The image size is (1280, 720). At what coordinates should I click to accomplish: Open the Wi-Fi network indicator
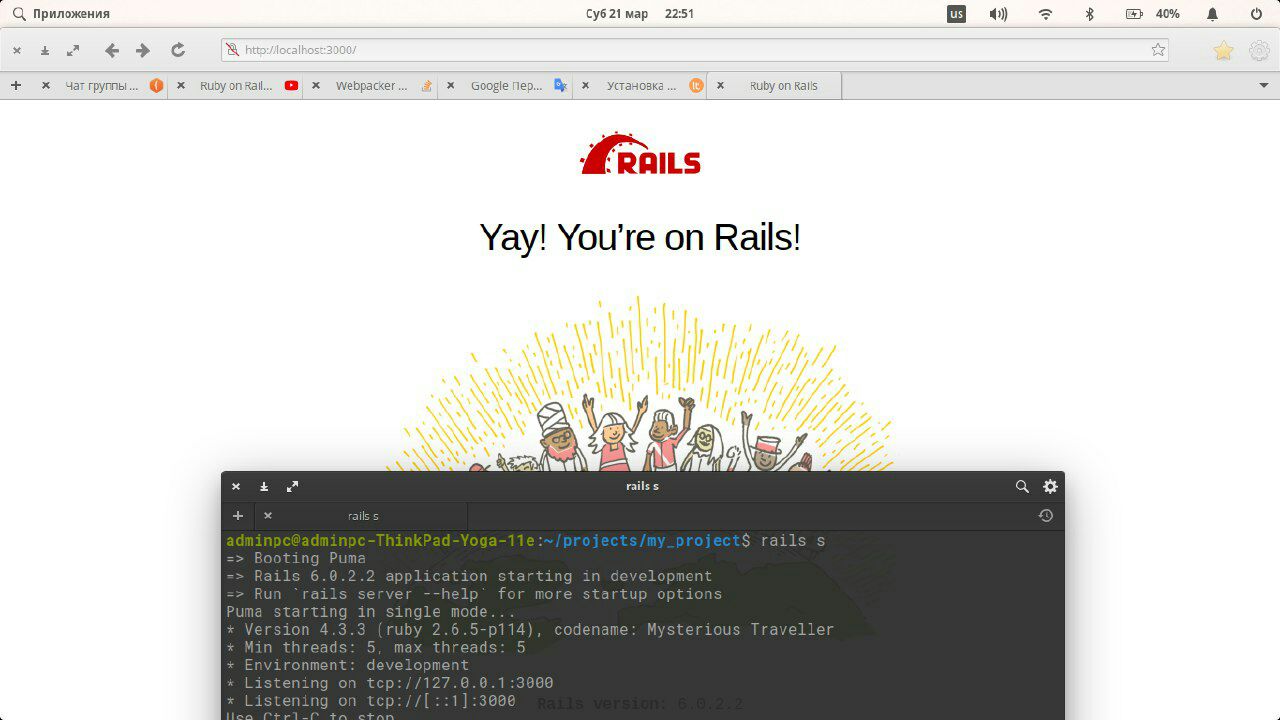coord(1046,14)
